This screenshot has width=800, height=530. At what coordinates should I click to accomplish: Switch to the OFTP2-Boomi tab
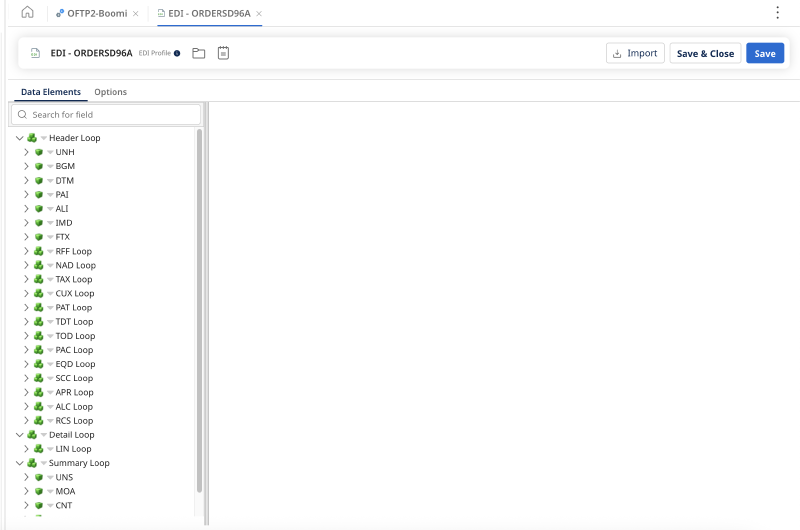click(97, 13)
